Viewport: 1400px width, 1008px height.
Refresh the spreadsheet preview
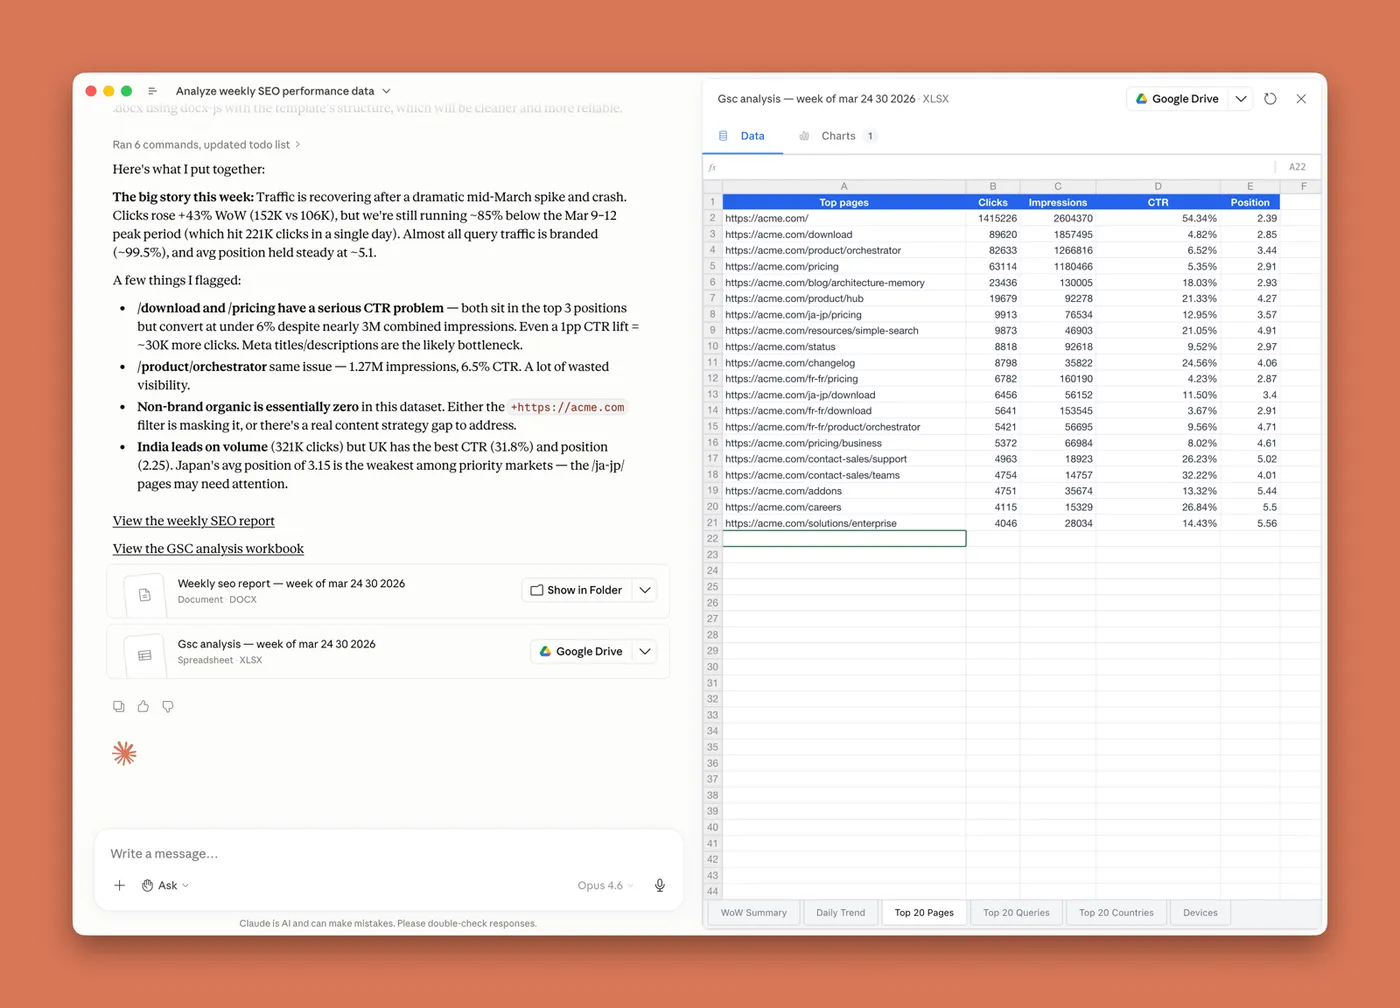1270,99
